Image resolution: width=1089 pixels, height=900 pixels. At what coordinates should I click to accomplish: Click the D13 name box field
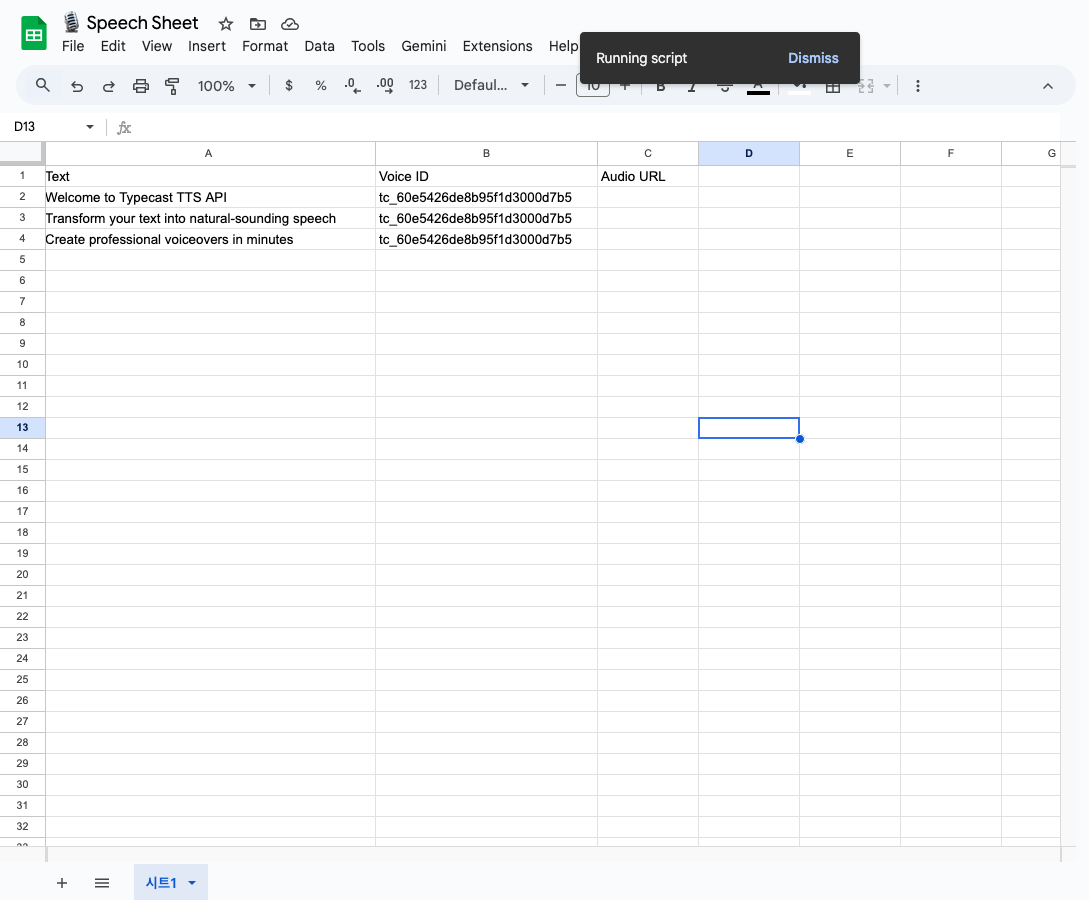45,126
